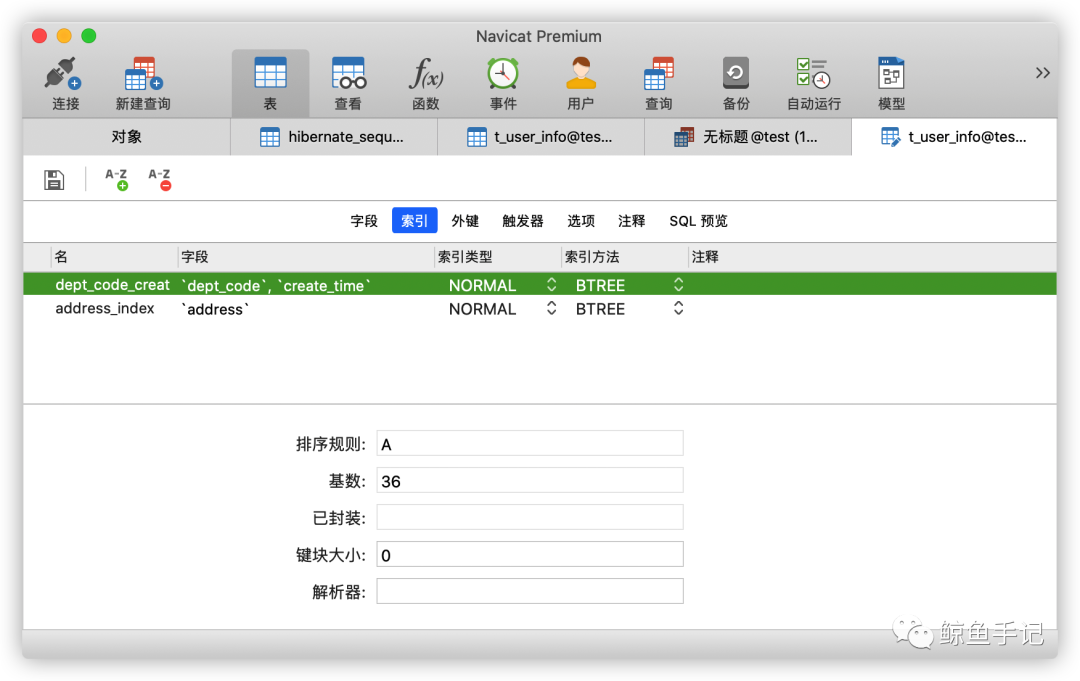Image resolution: width=1080 pixels, height=681 pixels.
Task: Delete index with the A-Z minus icon
Action: [x=160, y=179]
